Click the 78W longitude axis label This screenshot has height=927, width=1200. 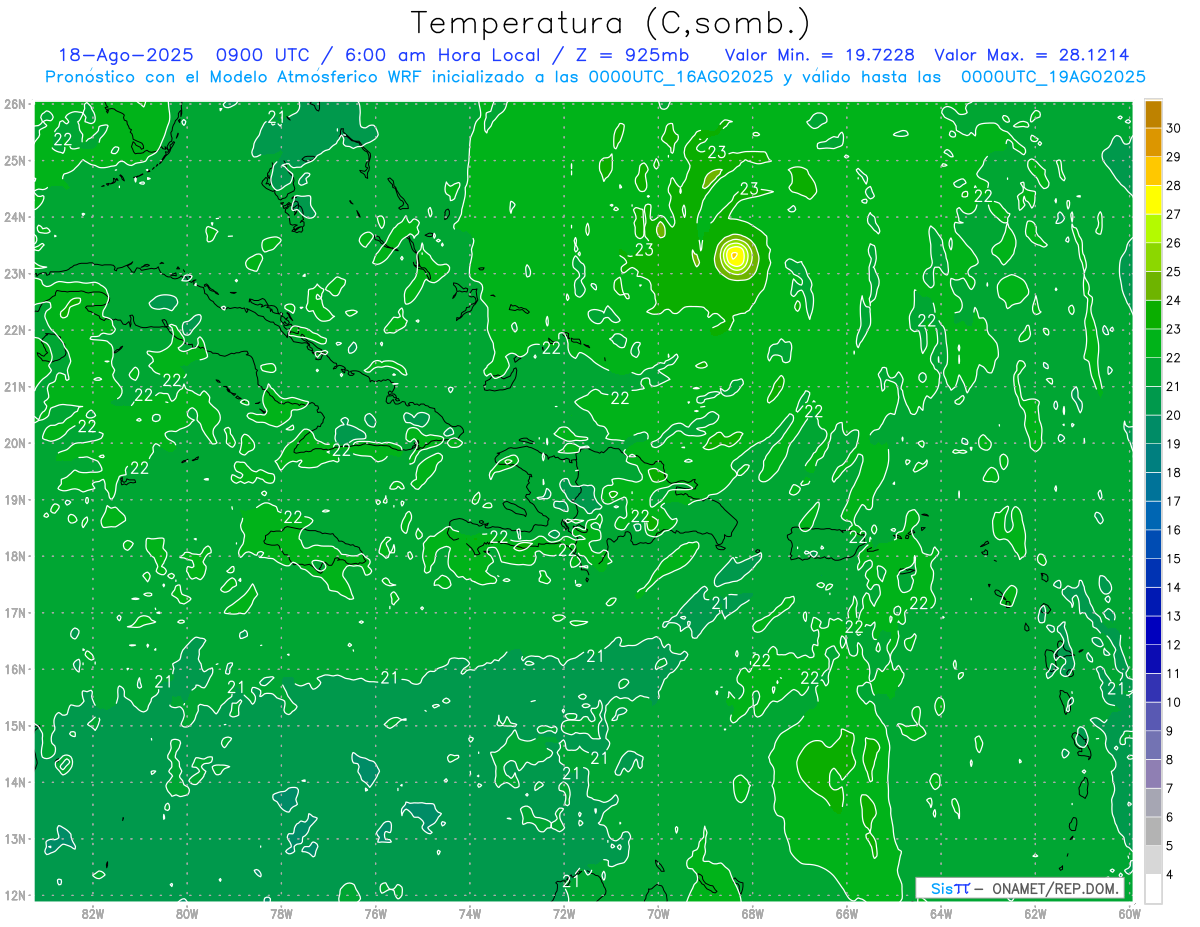[x=281, y=913]
